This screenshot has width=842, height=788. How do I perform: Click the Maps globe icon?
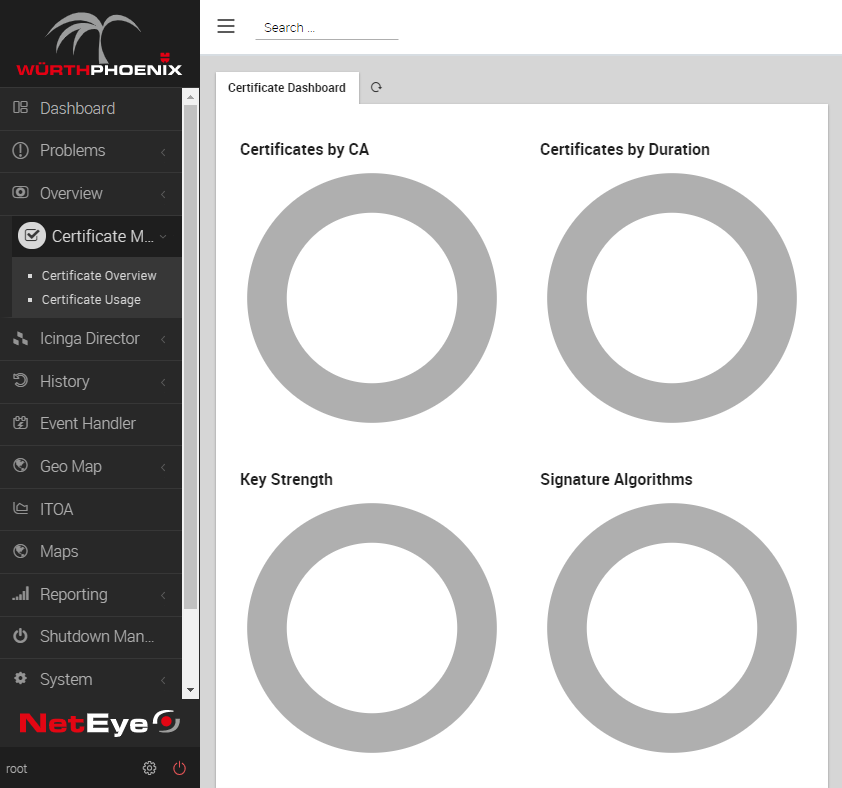point(20,551)
